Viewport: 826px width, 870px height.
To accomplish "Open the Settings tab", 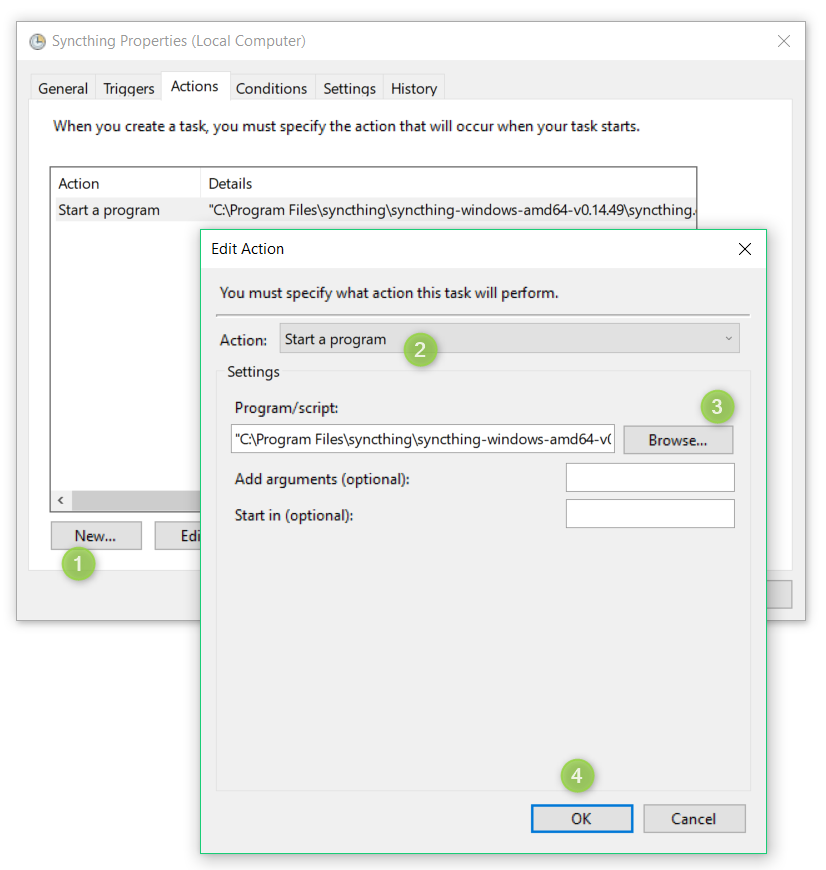I will point(349,88).
